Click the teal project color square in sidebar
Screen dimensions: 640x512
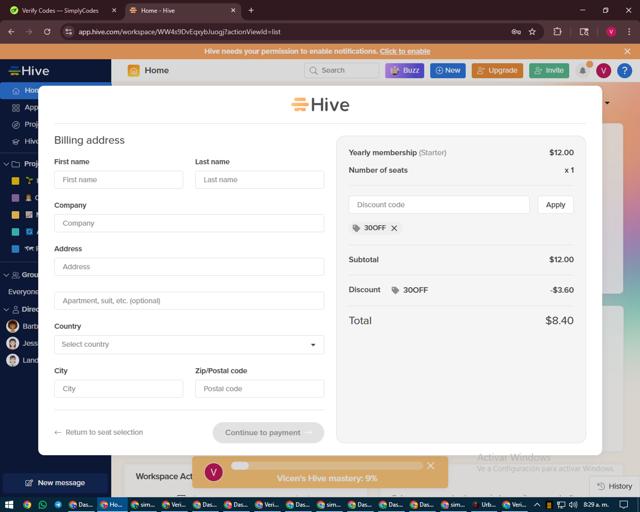(x=16, y=232)
